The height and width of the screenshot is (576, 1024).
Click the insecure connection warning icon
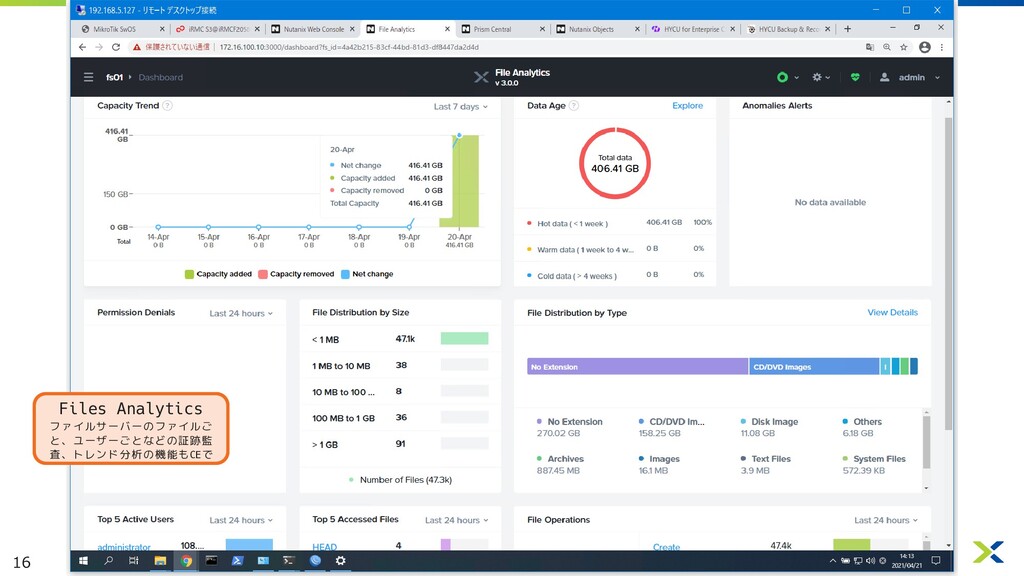(136, 47)
